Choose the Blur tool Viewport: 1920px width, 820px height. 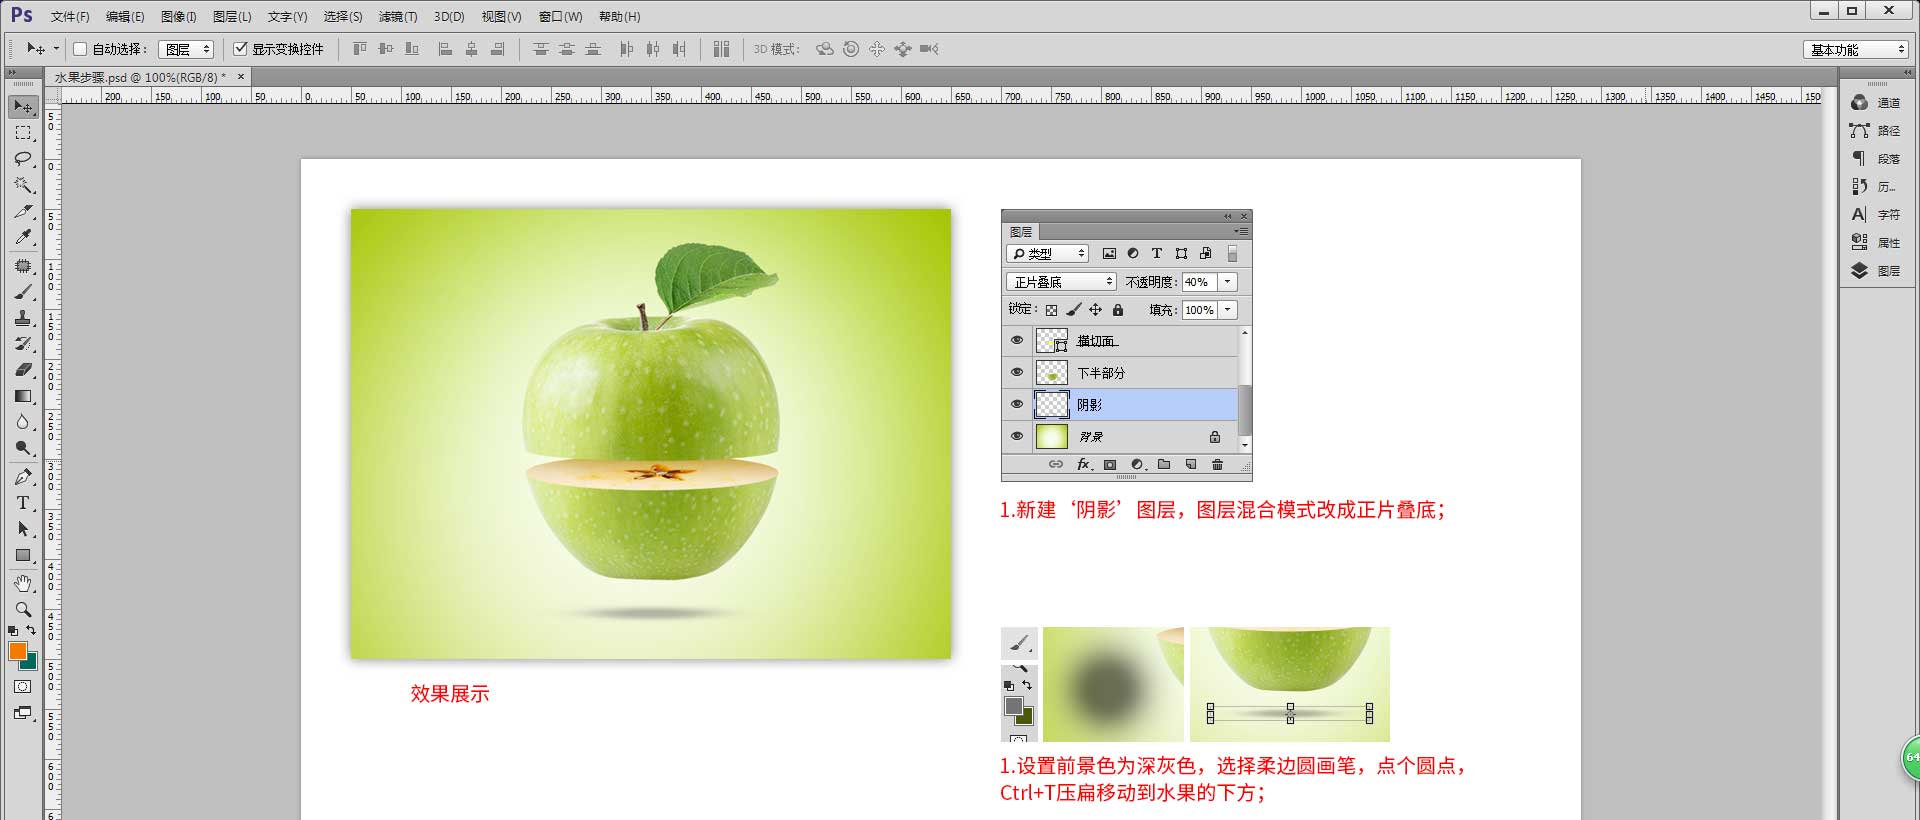click(23, 422)
